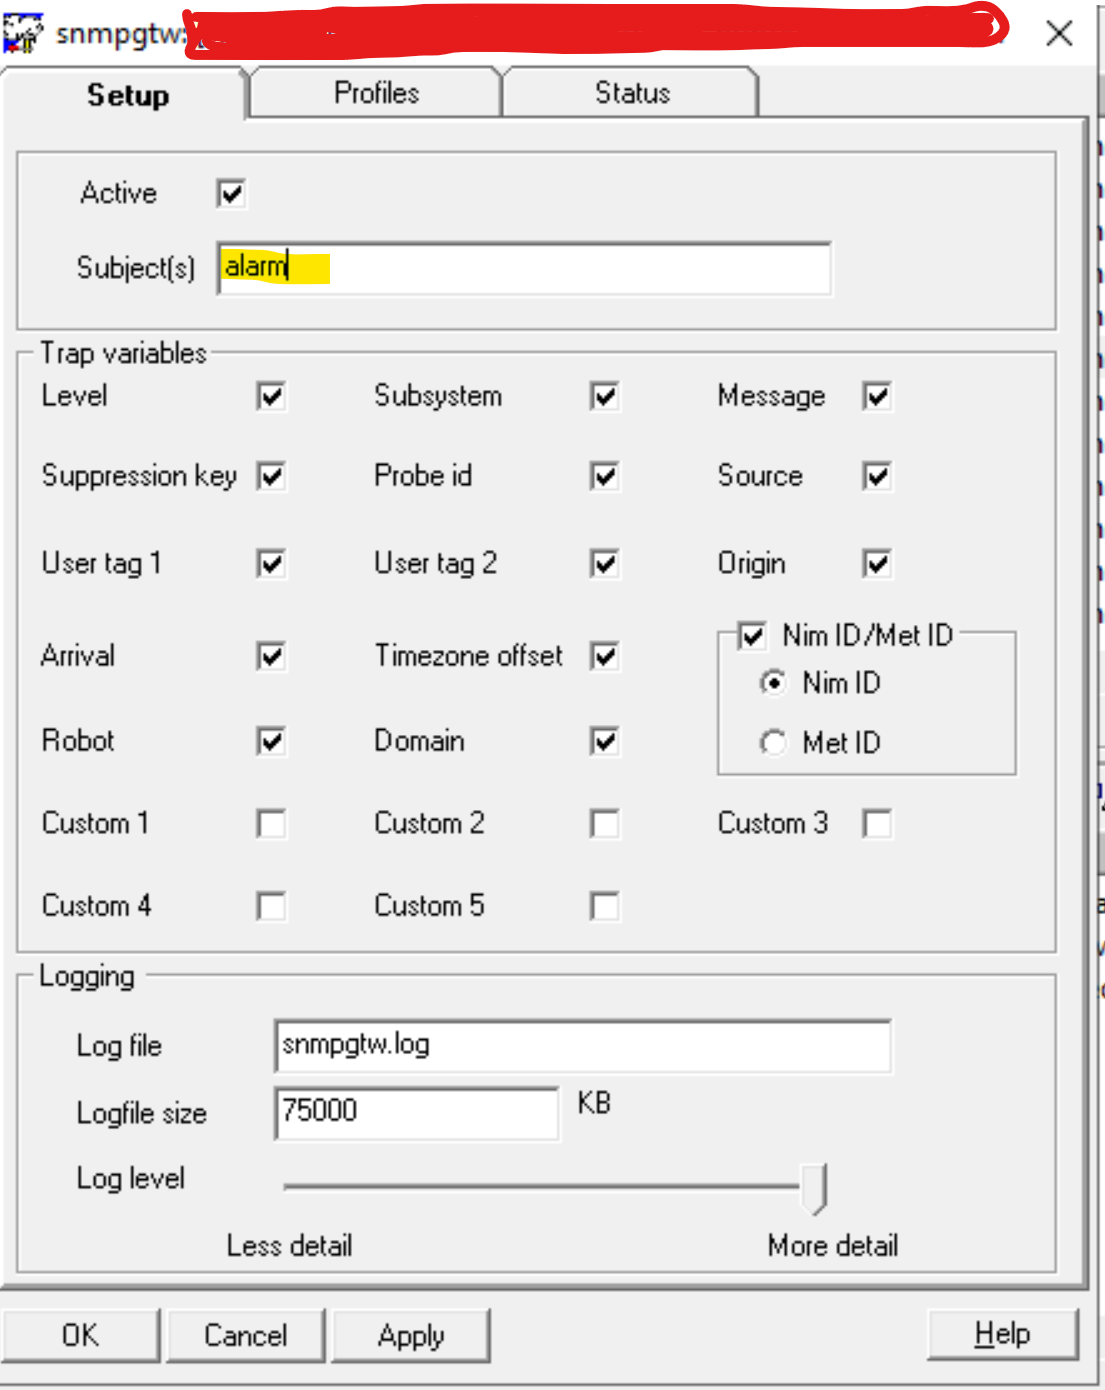Open the Status tab
Image resolution: width=1105 pixels, height=1390 pixels.
coord(632,93)
